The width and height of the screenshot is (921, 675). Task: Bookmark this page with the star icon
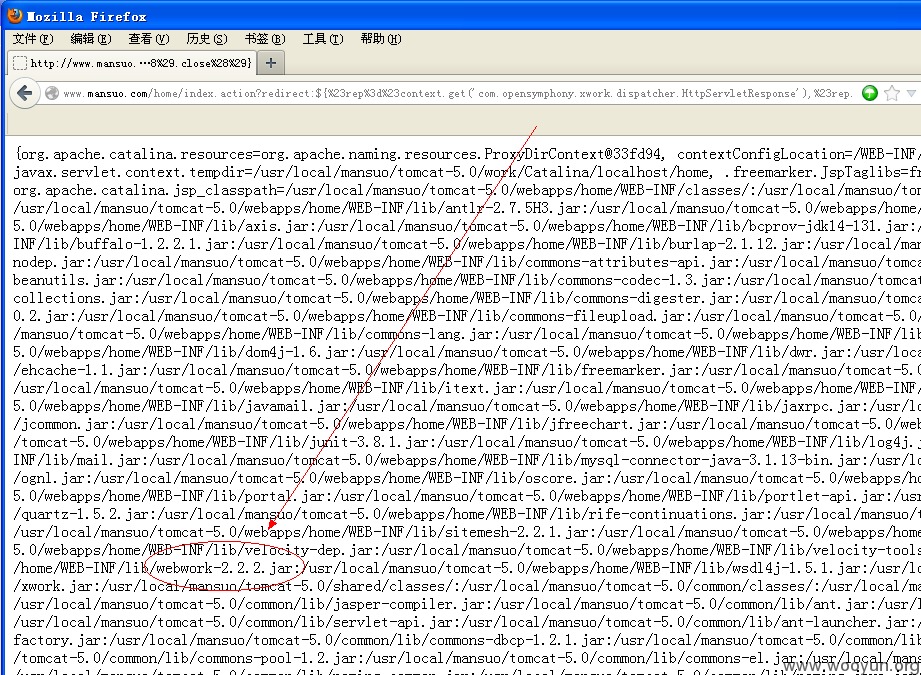click(x=892, y=93)
